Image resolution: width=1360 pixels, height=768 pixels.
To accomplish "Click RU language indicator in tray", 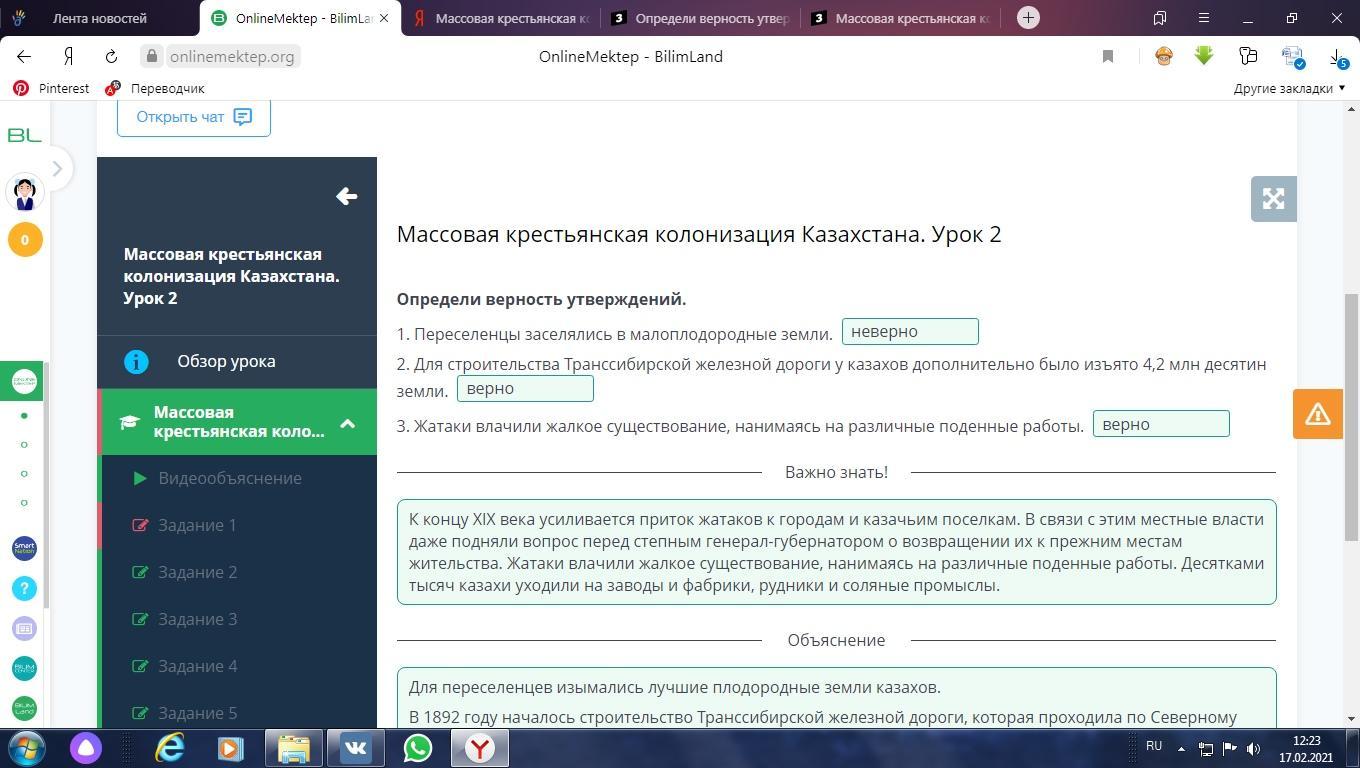I will pos(1154,746).
